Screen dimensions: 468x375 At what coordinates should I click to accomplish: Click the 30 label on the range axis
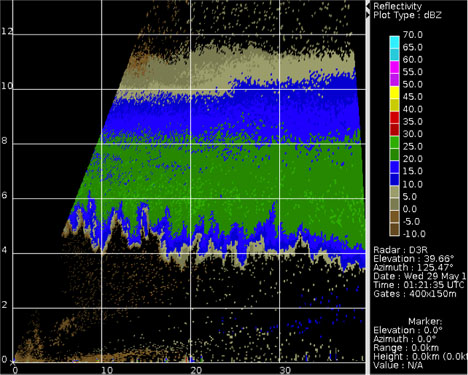[285, 370]
